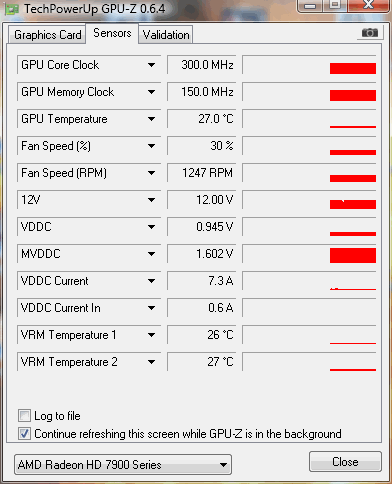Switch to the Validation tab

click(166, 35)
